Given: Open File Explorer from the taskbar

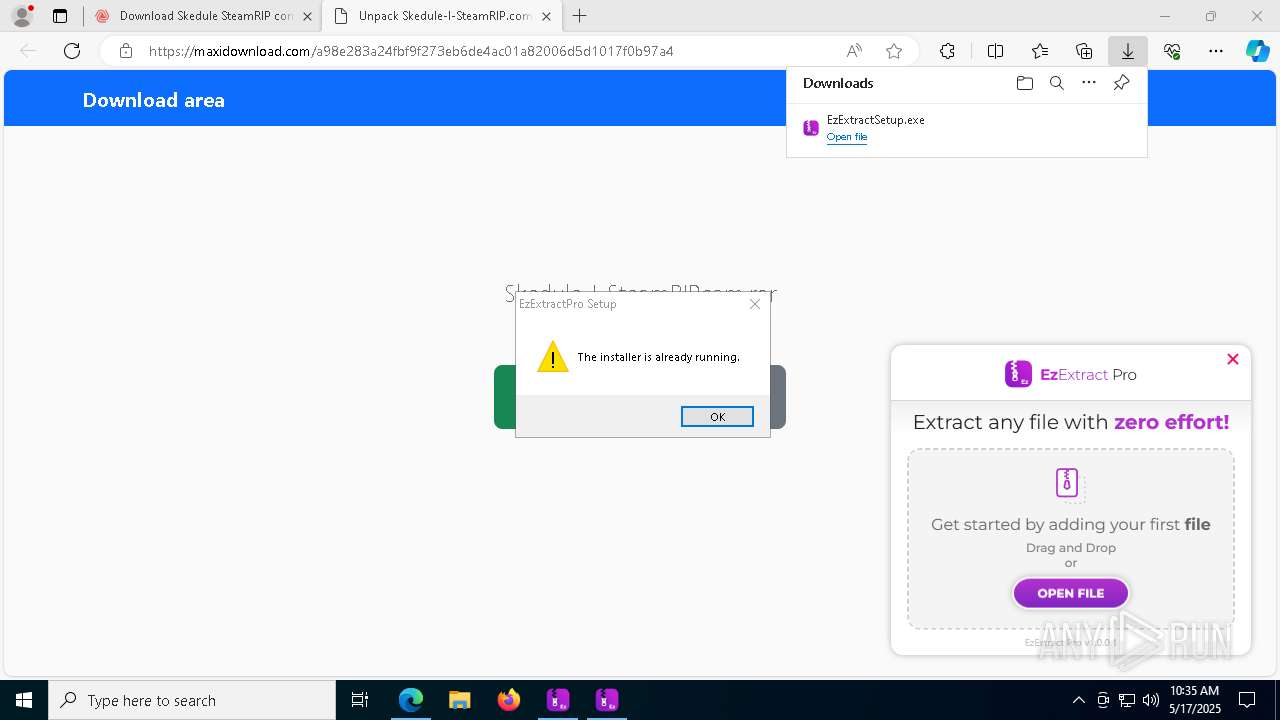Looking at the screenshot, I should click(459, 700).
